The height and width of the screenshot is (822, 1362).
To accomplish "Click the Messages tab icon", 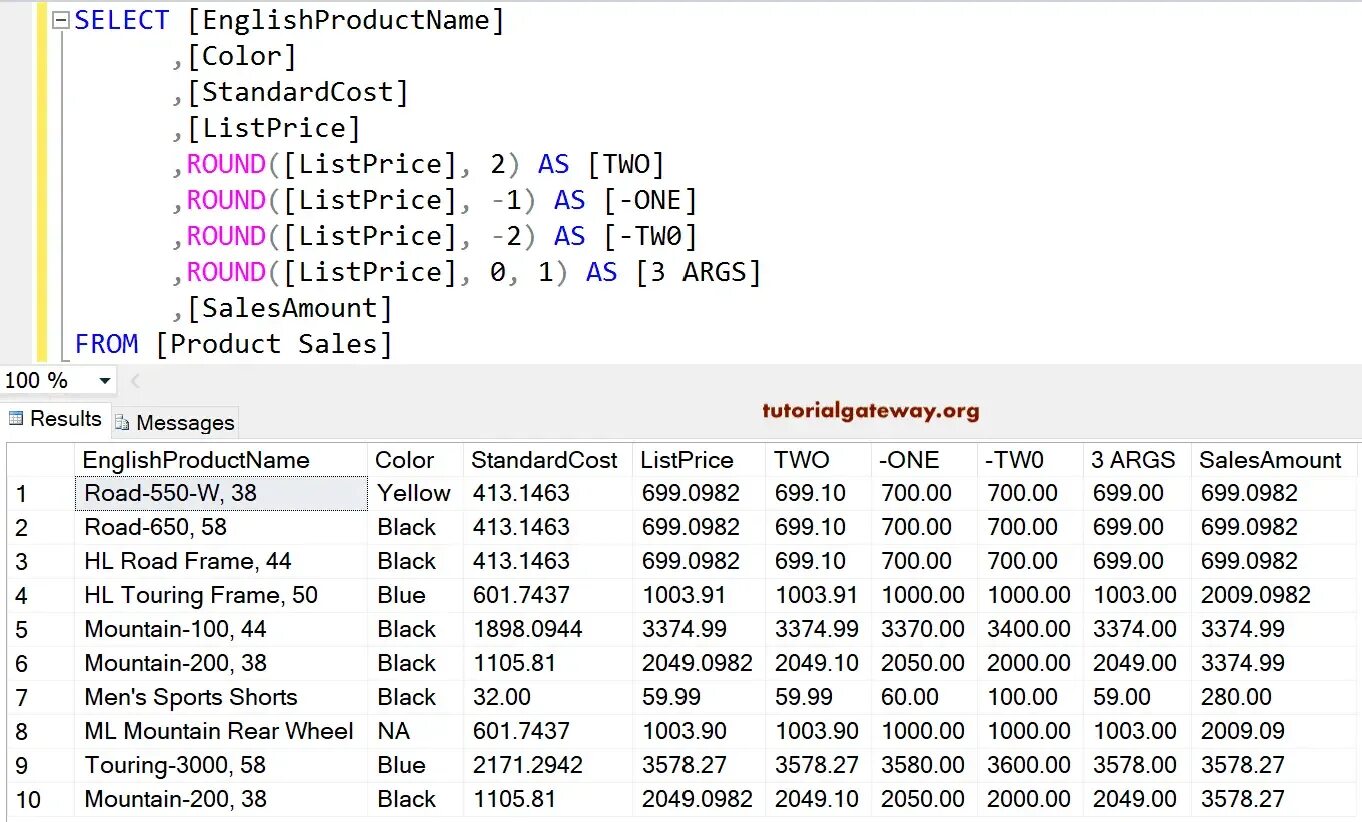I will tap(122, 423).
